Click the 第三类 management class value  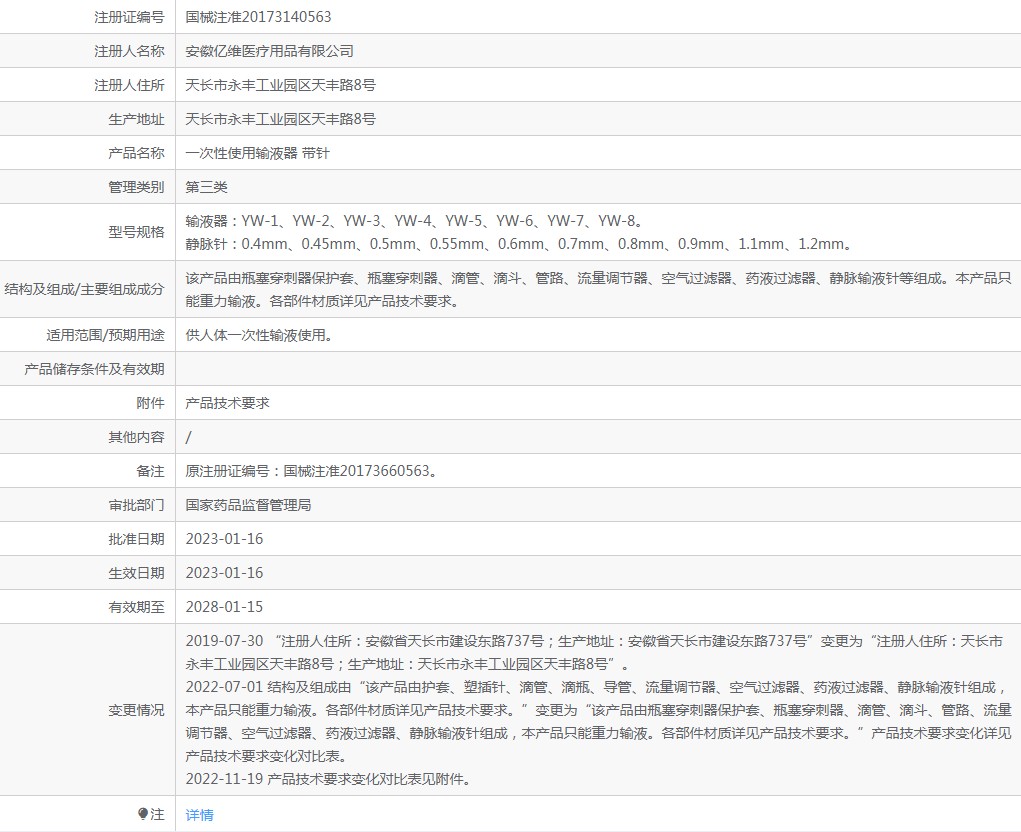[206, 187]
